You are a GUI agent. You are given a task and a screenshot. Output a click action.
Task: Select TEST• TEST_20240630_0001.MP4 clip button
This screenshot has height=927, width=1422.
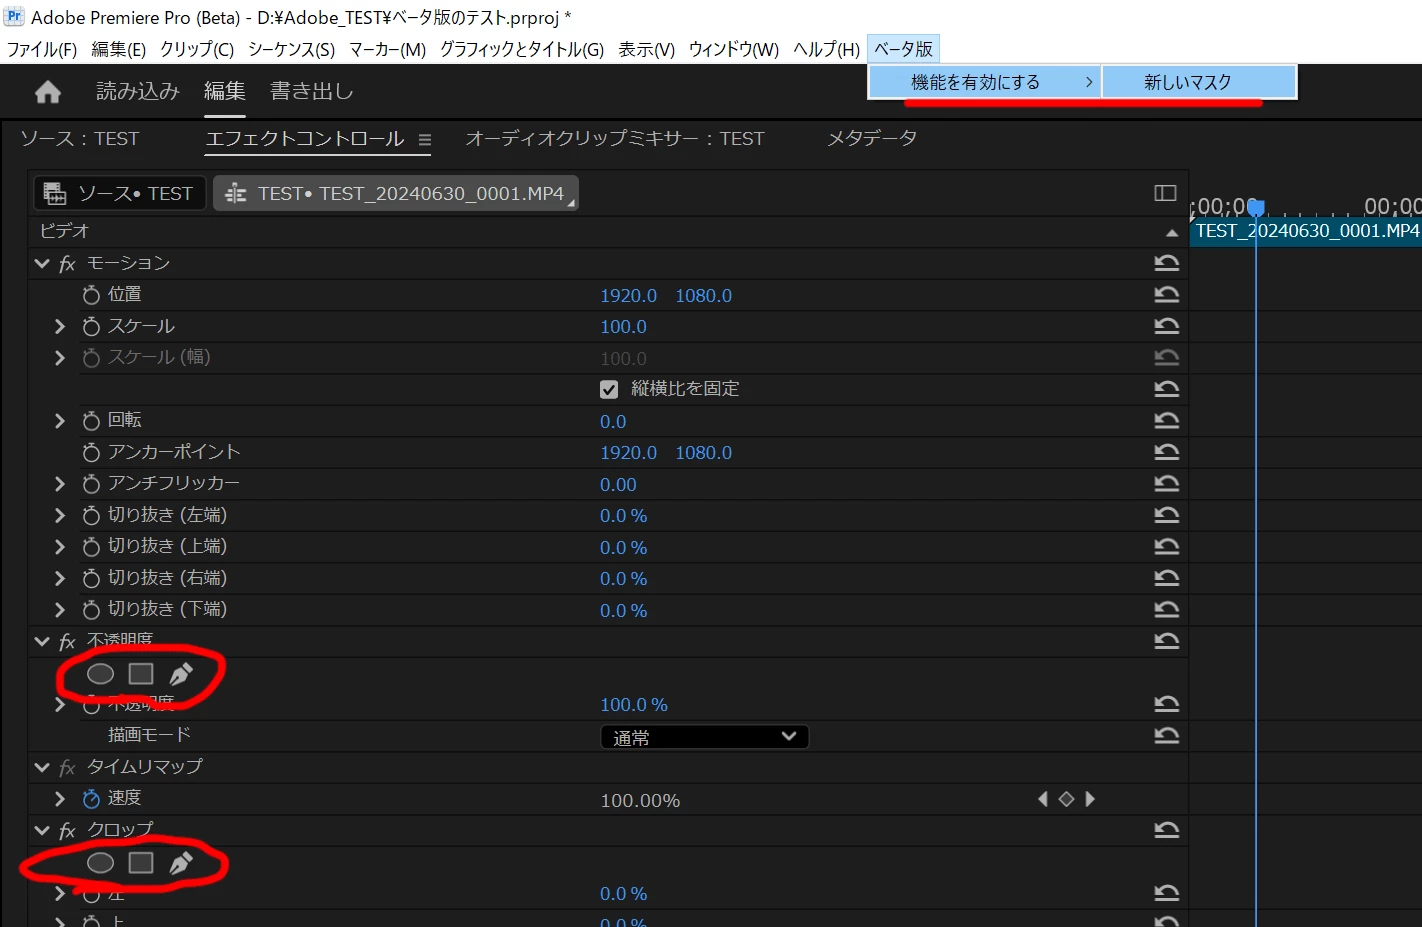[396, 193]
